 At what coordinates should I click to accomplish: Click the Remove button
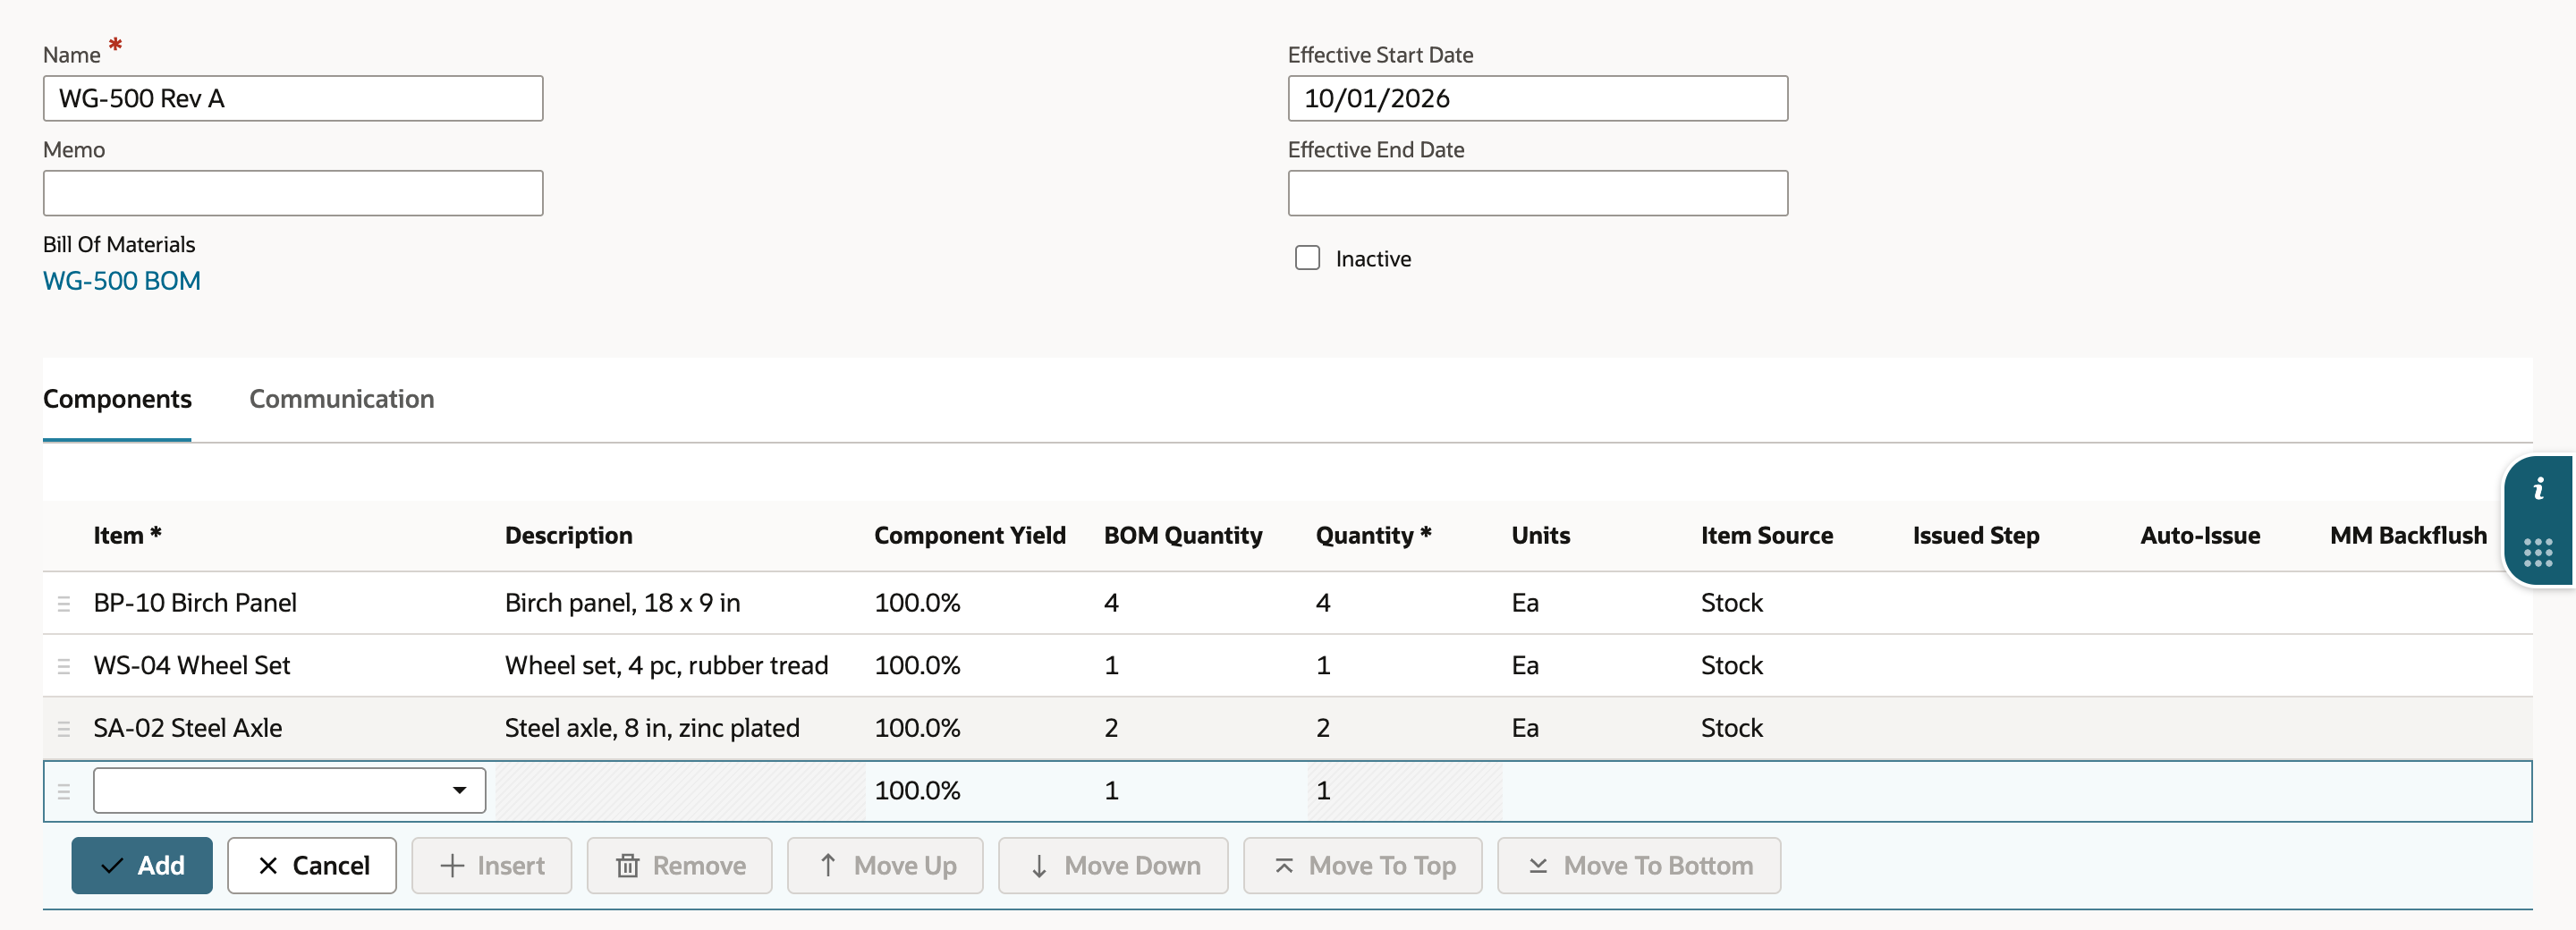tap(680, 865)
